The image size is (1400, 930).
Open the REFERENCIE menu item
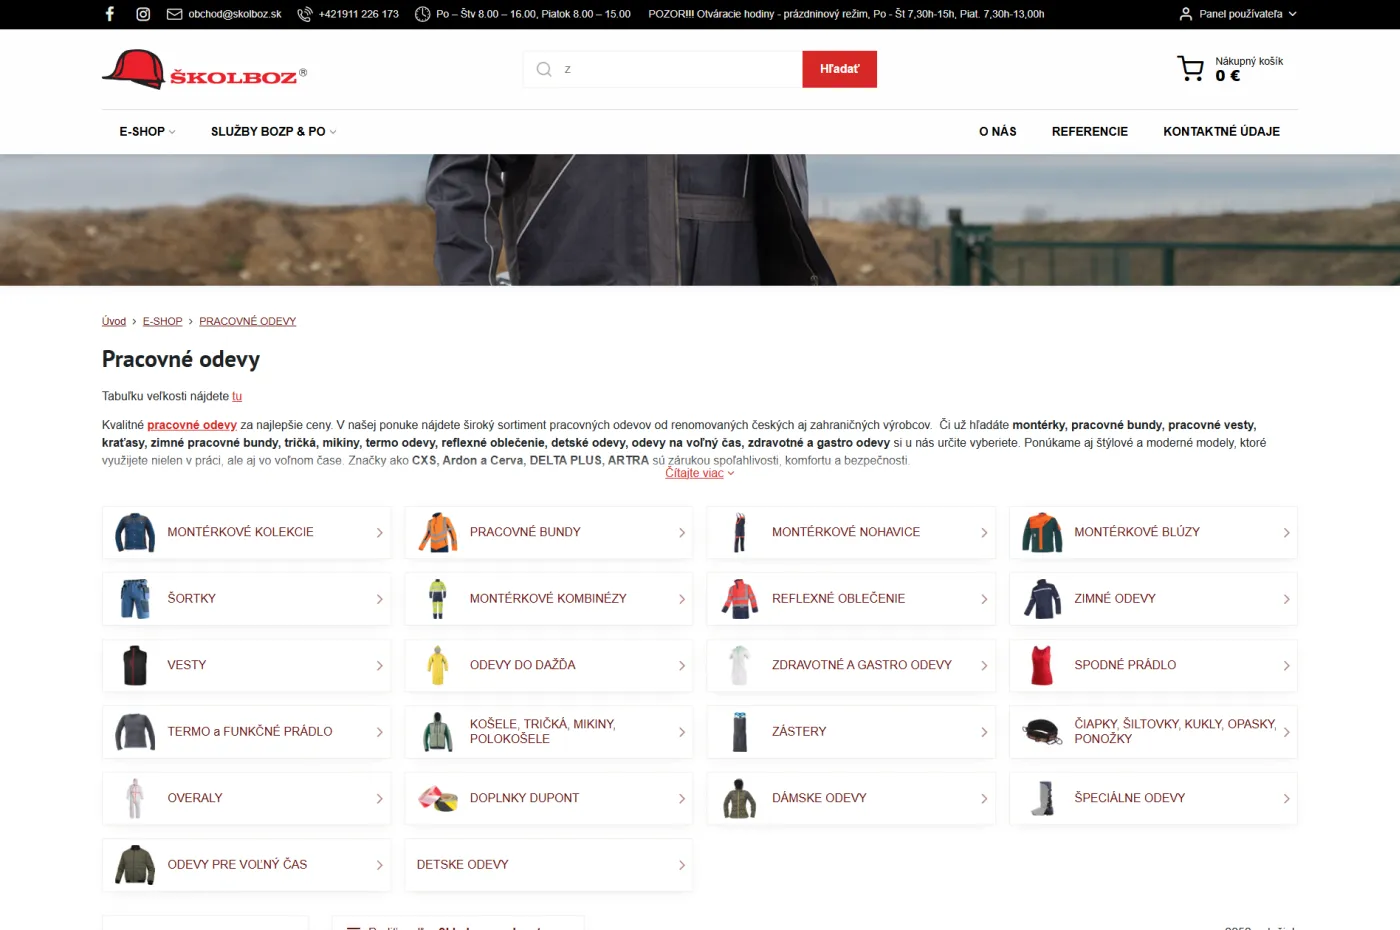tap(1089, 131)
